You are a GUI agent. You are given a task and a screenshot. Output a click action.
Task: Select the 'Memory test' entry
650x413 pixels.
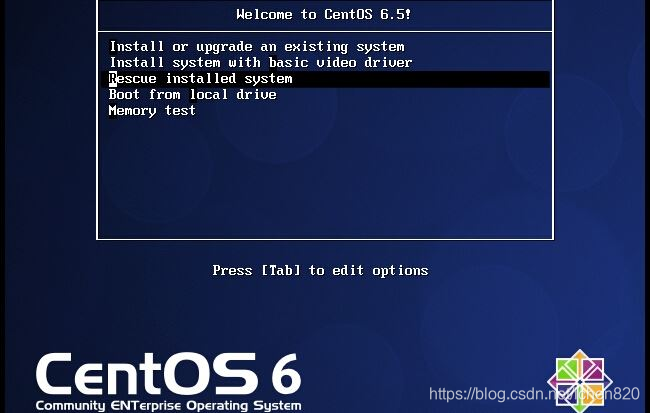click(x=152, y=111)
